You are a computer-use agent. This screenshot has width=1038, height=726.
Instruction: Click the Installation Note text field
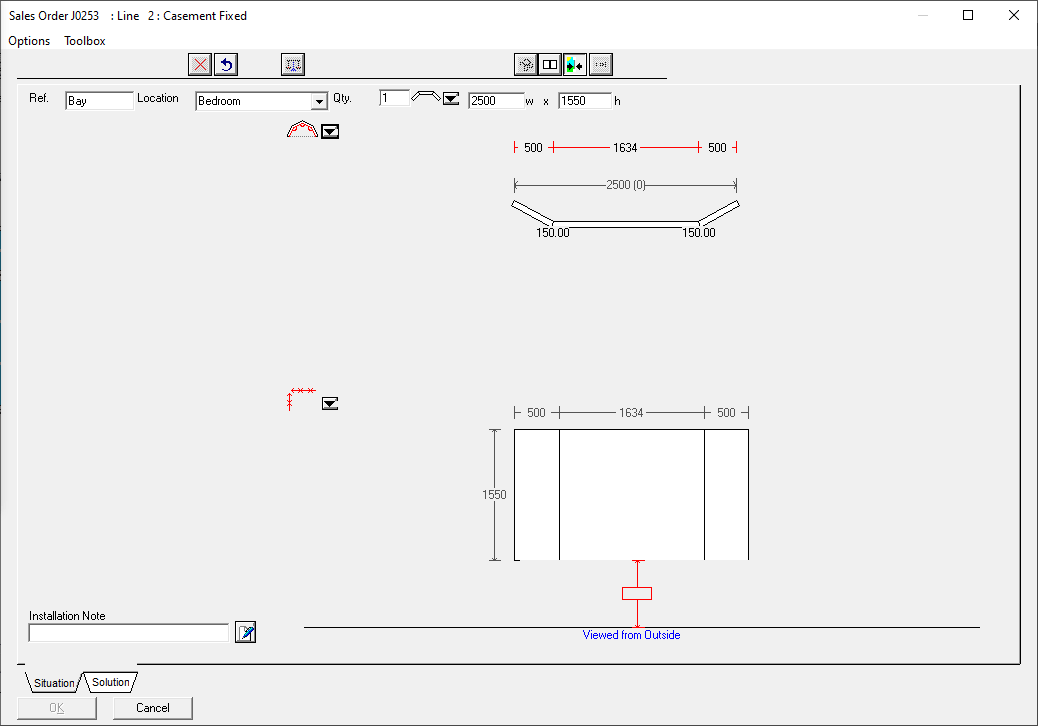pyautogui.click(x=129, y=633)
